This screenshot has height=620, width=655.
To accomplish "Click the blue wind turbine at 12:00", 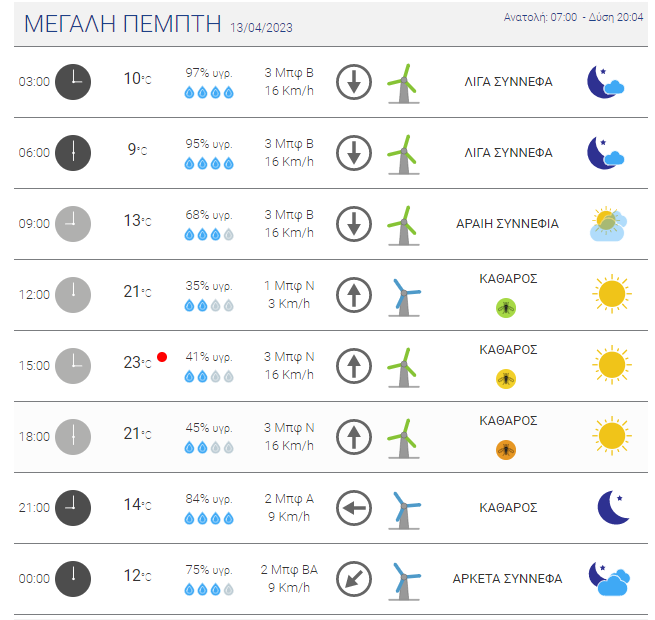I will [404, 297].
